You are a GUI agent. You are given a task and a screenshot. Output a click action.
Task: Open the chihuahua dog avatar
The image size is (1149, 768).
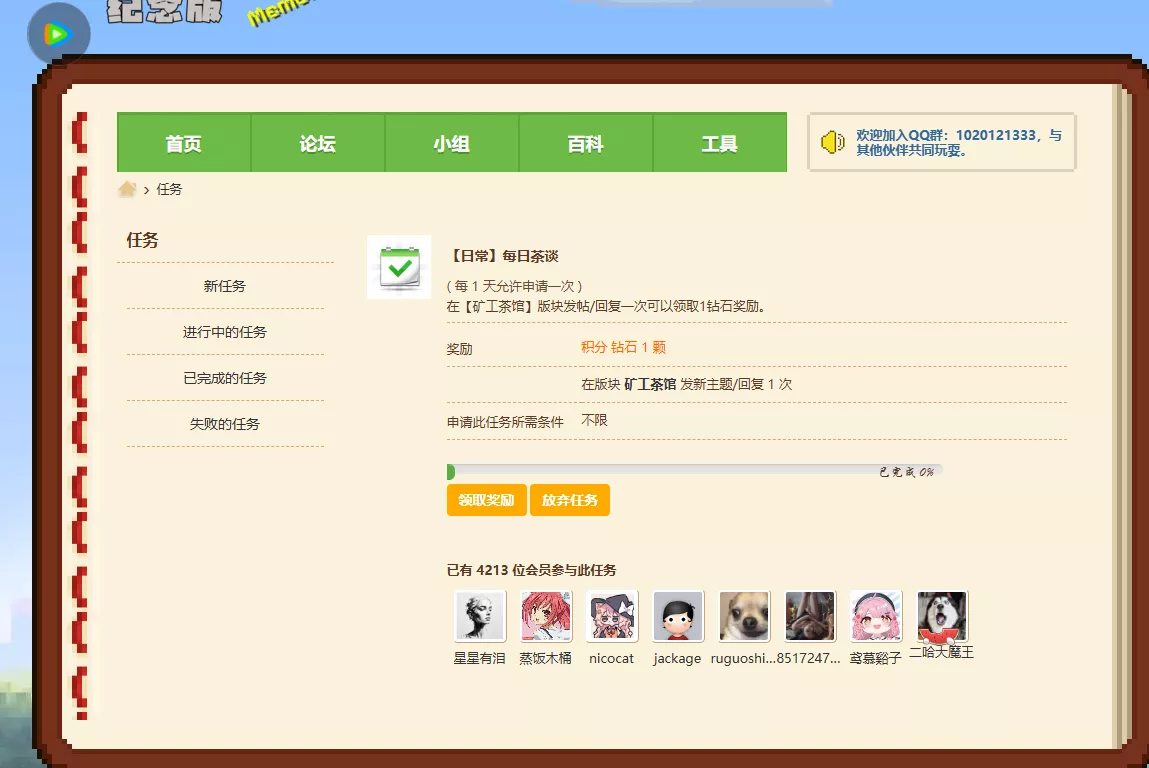(x=744, y=616)
